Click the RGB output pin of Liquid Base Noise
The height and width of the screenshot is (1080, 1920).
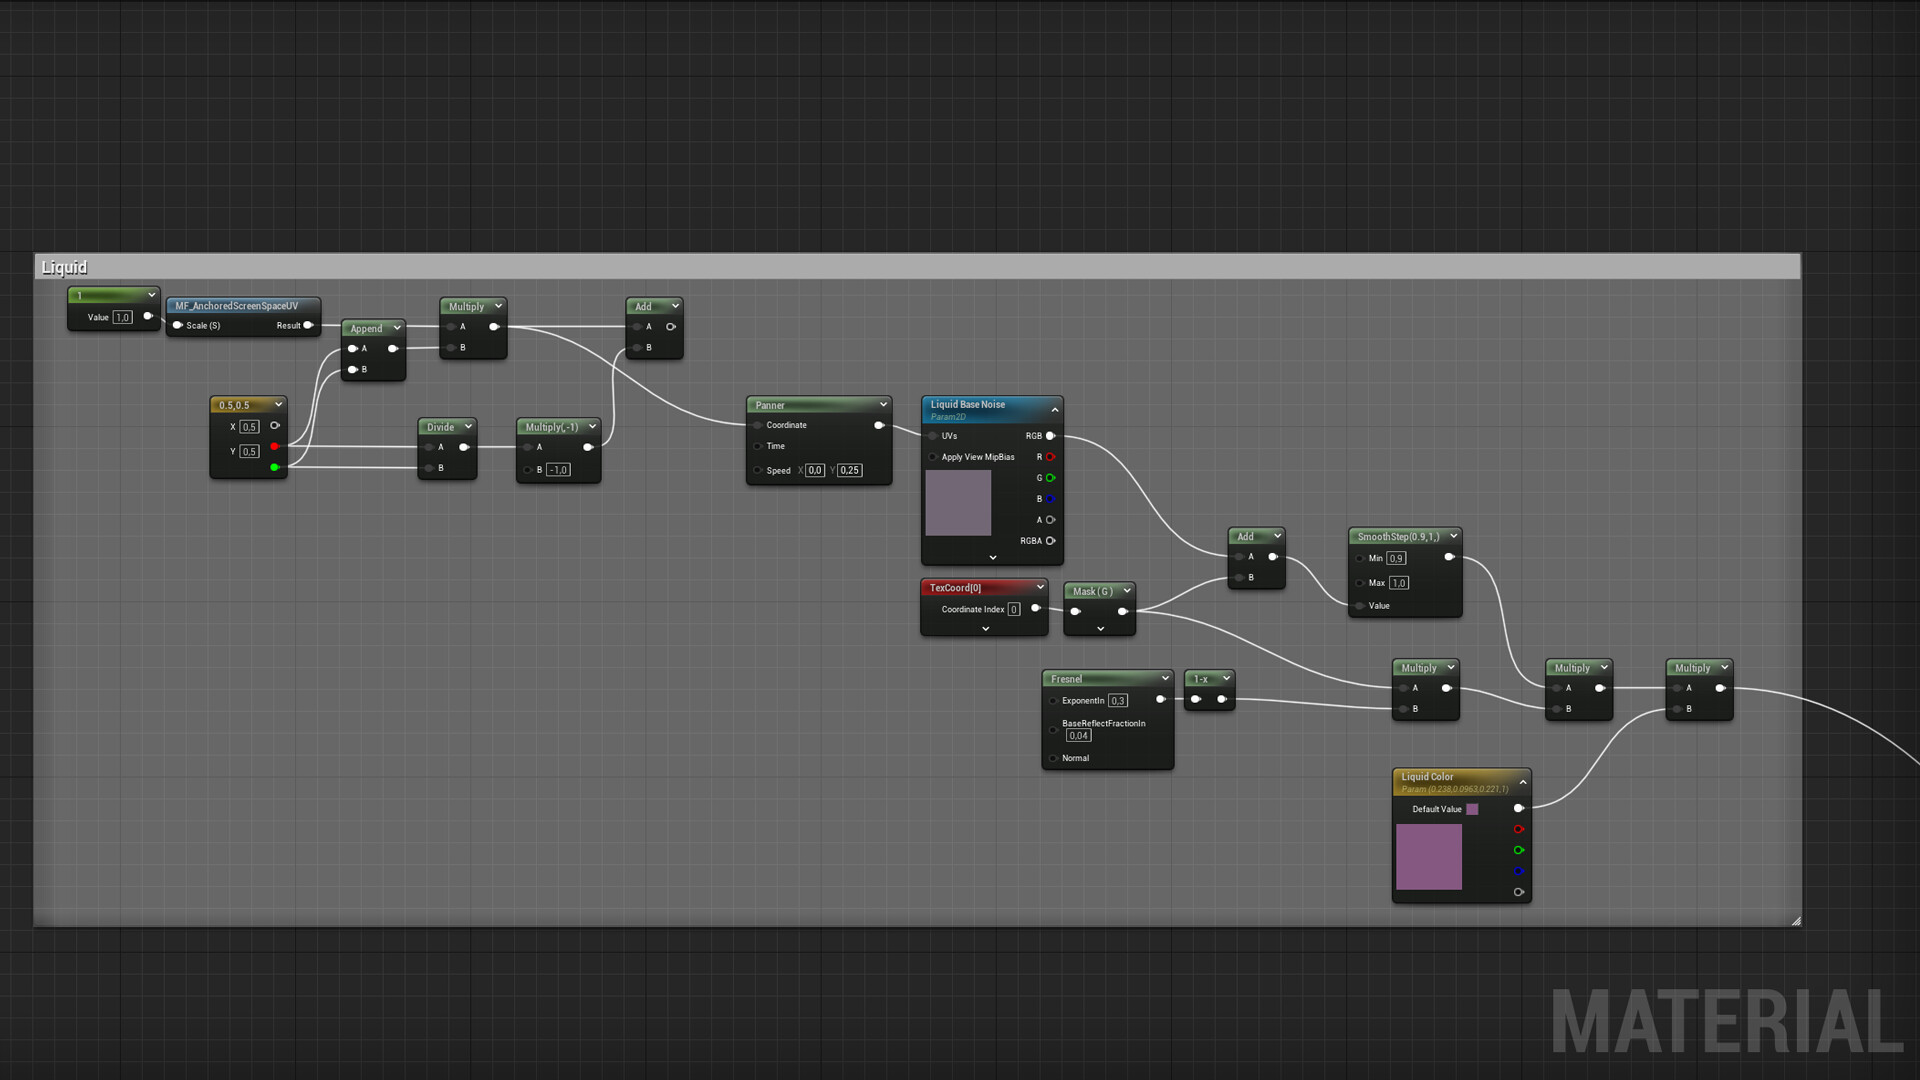pos(1050,436)
